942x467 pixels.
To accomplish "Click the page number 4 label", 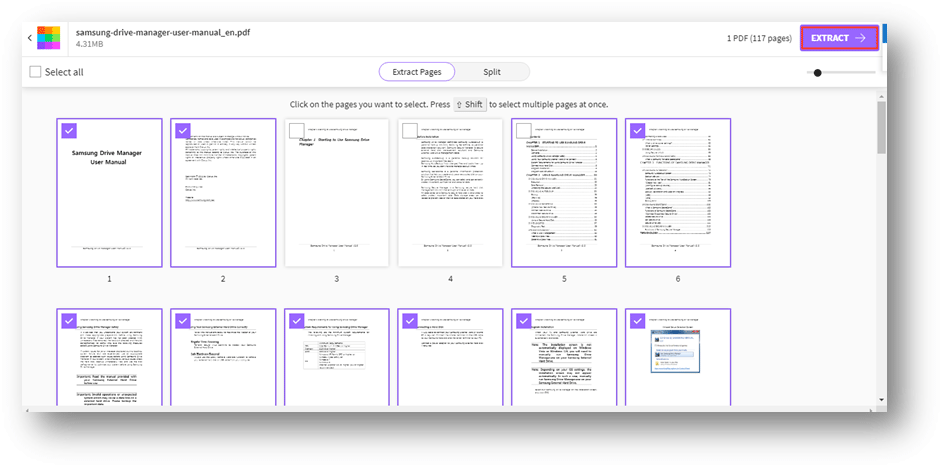I will (x=450, y=279).
